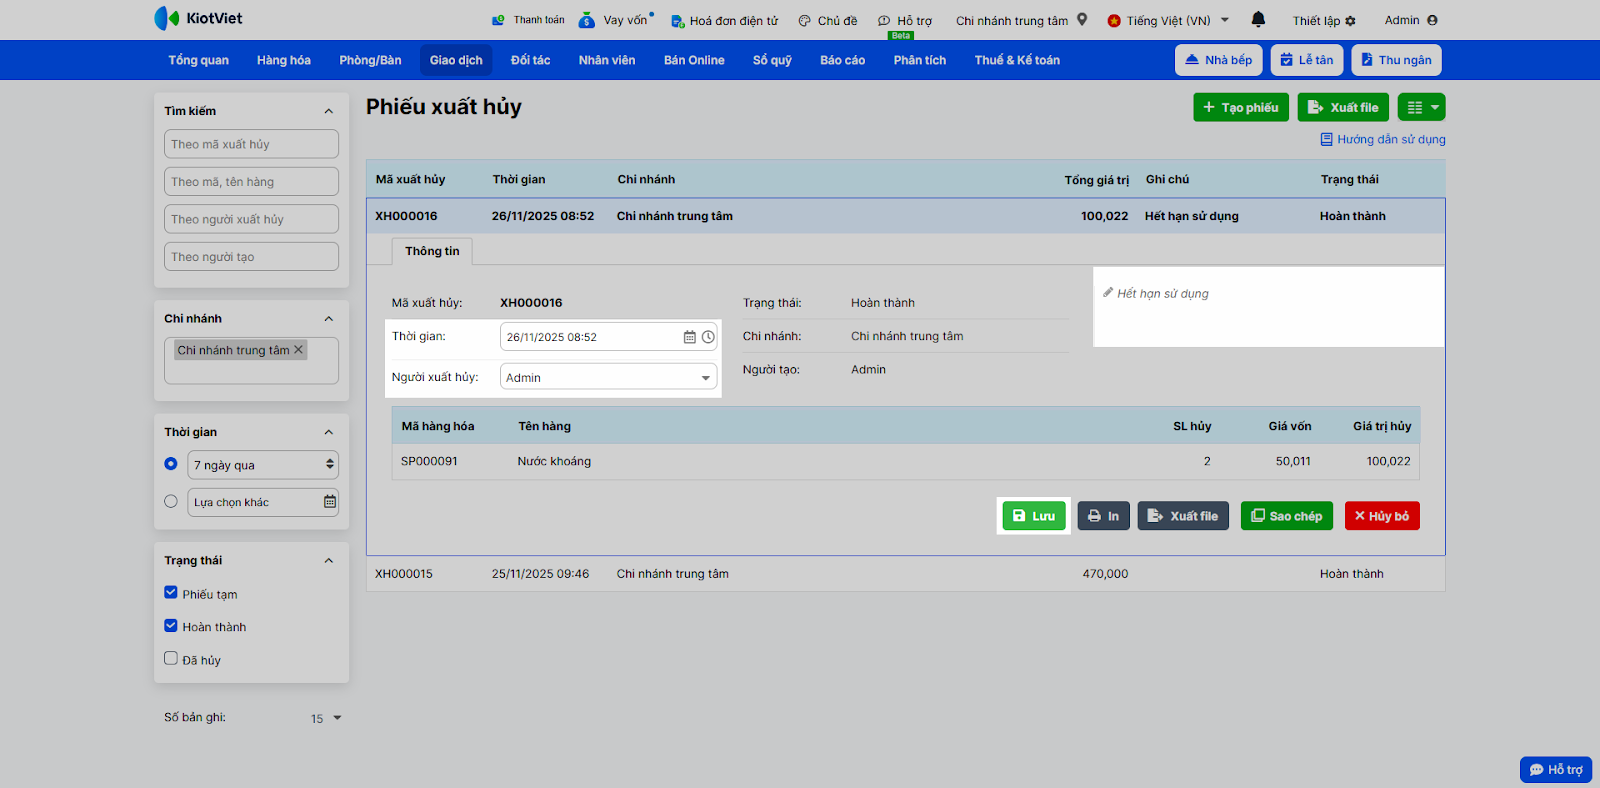
Task: Select the Lựa chọn khác radio button
Action: point(171,501)
